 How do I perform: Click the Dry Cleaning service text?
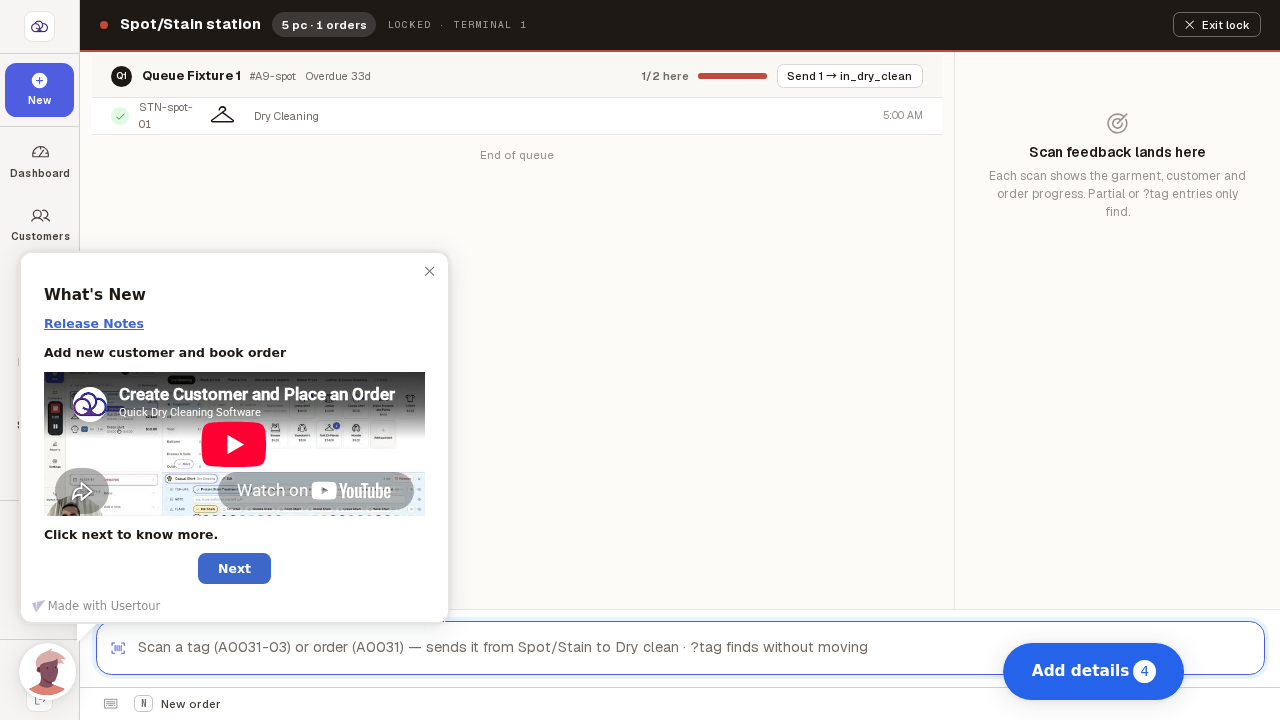pyautogui.click(x=286, y=116)
